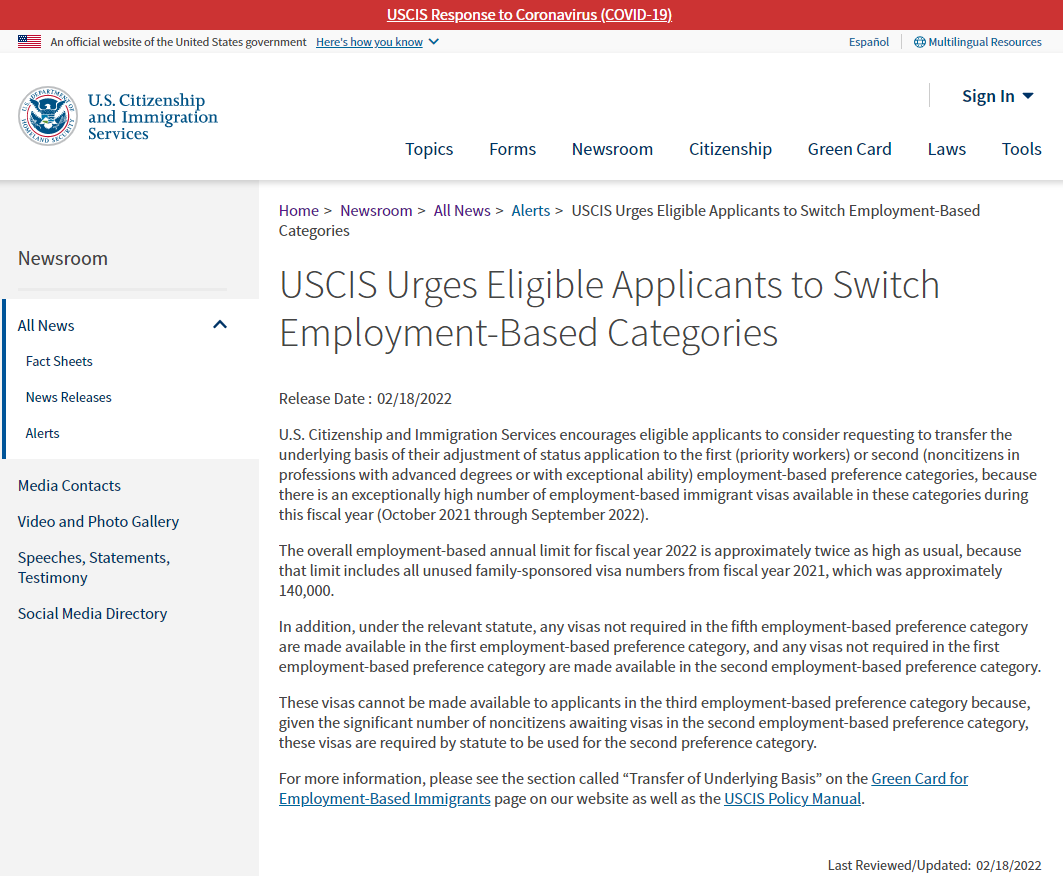Open Alerts in sidebar
The height and width of the screenshot is (876, 1063).
[42, 433]
